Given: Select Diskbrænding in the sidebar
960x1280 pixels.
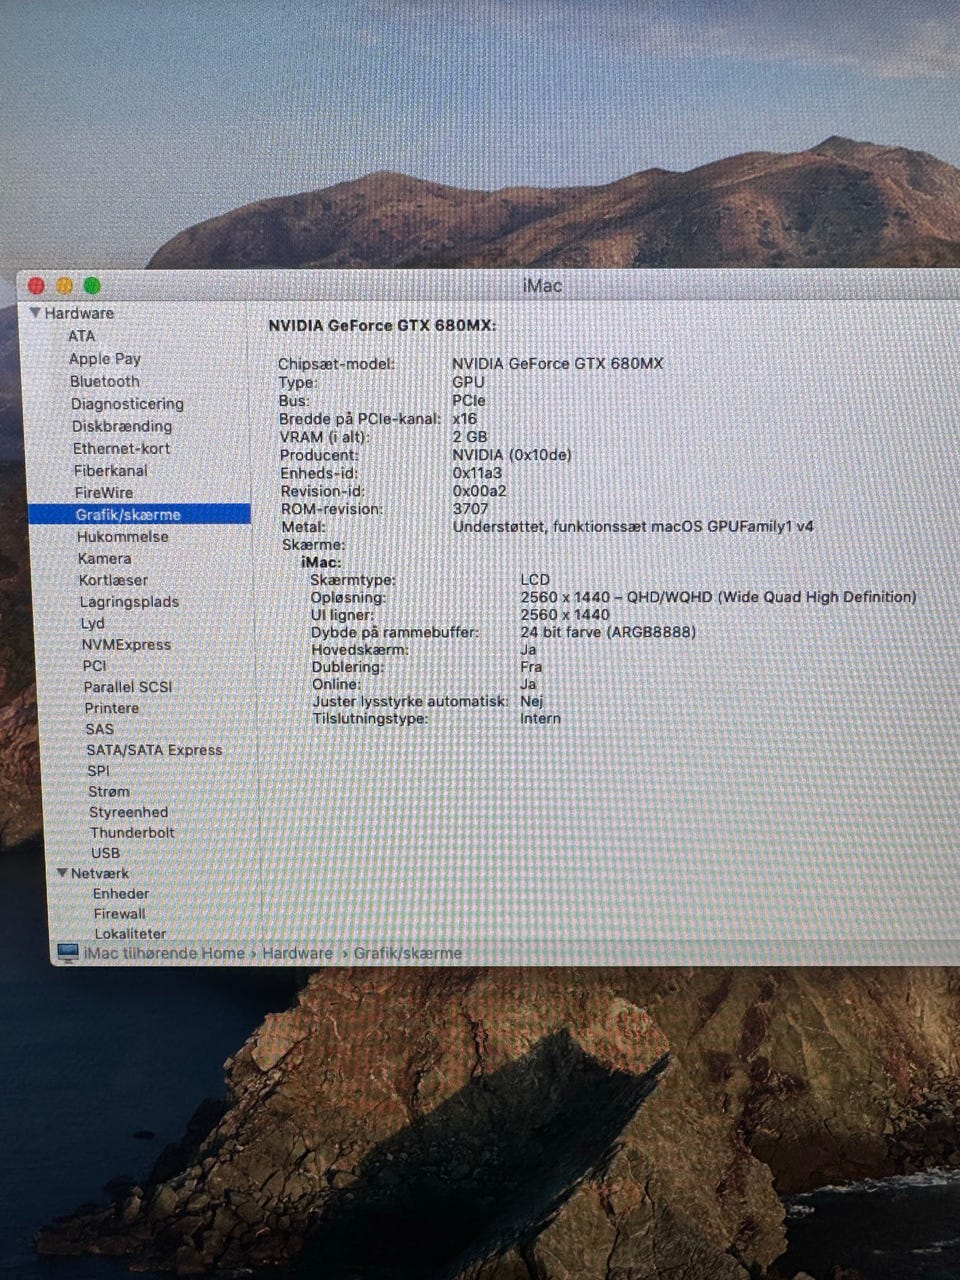Looking at the screenshot, I should click(x=122, y=426).
